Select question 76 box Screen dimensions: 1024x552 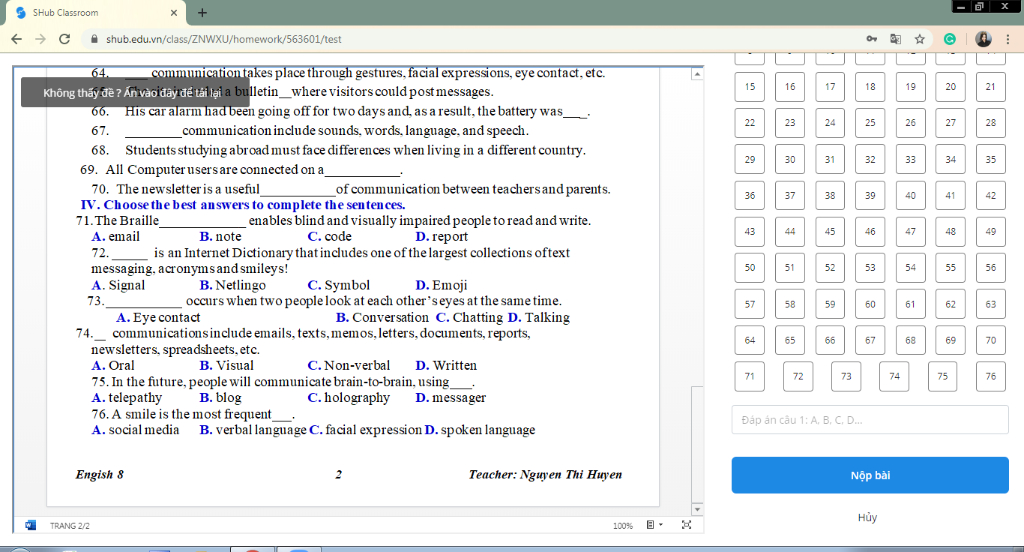click(991, 376)
